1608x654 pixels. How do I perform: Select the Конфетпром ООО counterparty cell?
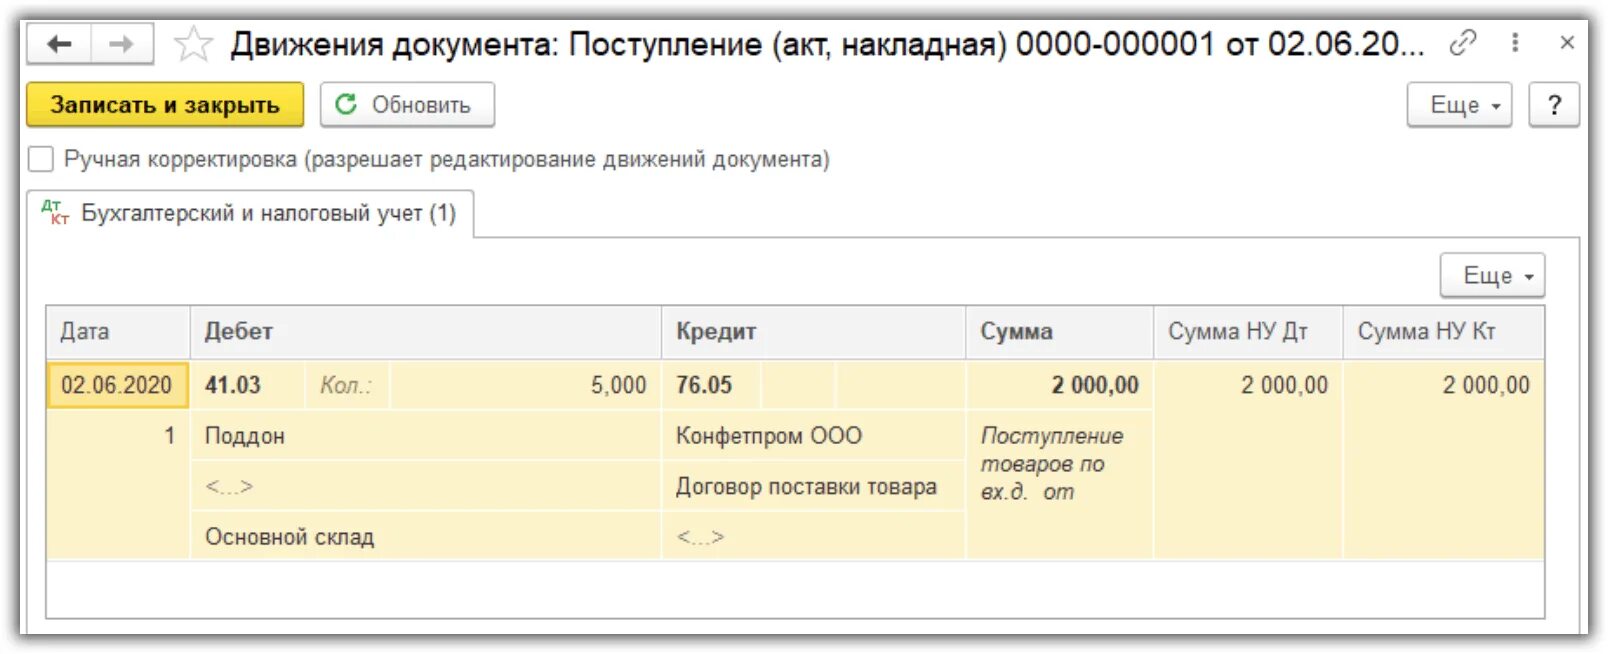pos(768,436)
